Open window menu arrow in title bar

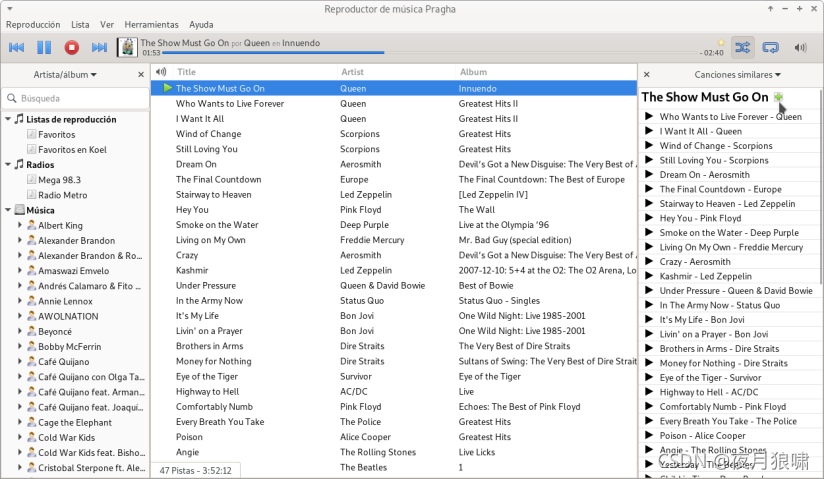(x=9, y=9)
